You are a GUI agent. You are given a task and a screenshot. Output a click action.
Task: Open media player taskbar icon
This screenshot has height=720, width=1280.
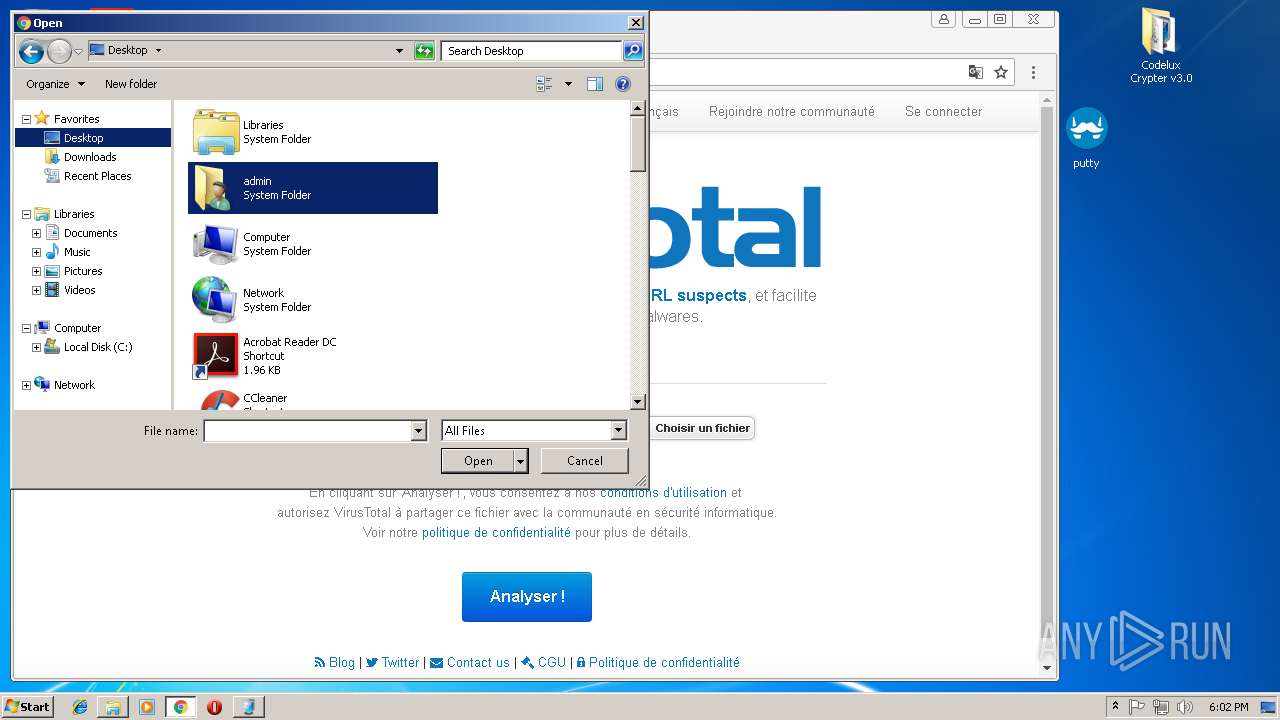pos(147,707)
